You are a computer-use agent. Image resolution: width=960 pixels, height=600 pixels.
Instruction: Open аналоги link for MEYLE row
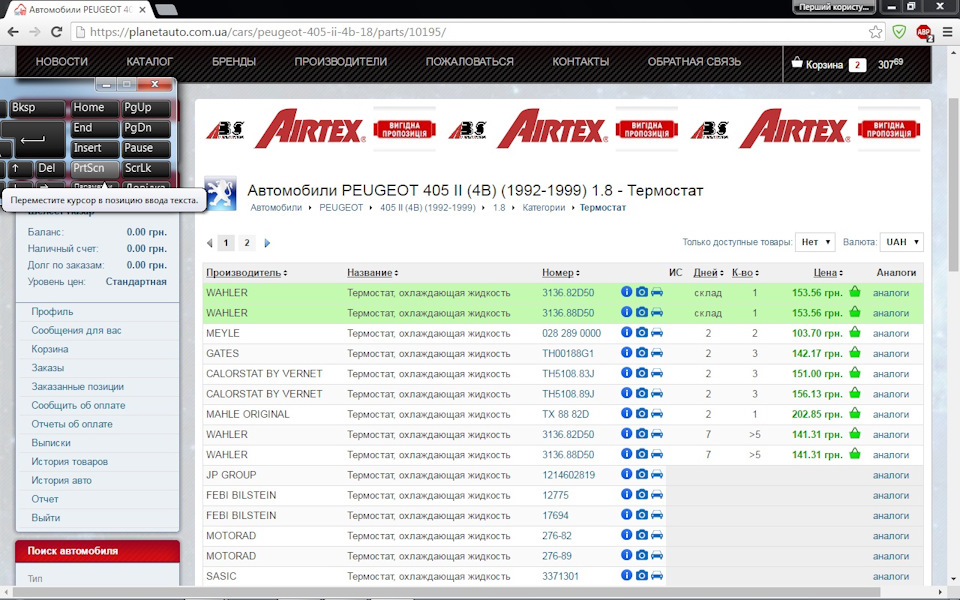click(x=891, y=333)
